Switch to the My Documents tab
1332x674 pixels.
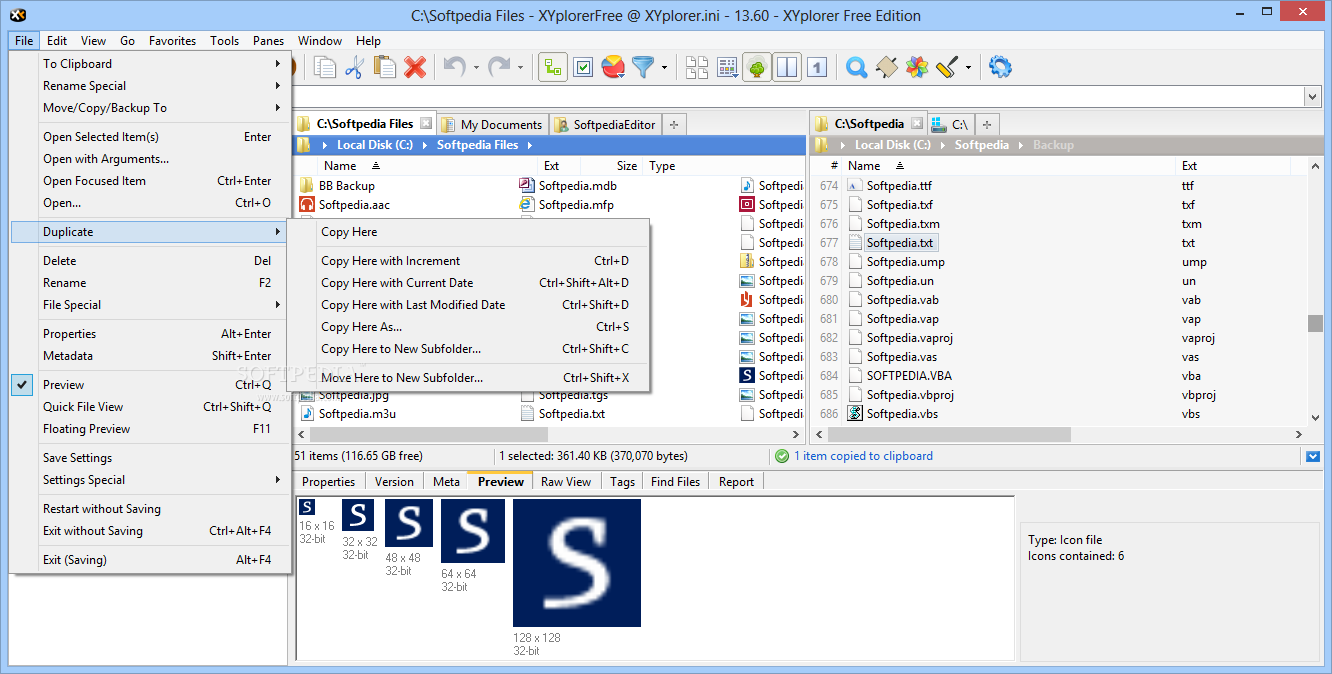(x=493, y=124)
